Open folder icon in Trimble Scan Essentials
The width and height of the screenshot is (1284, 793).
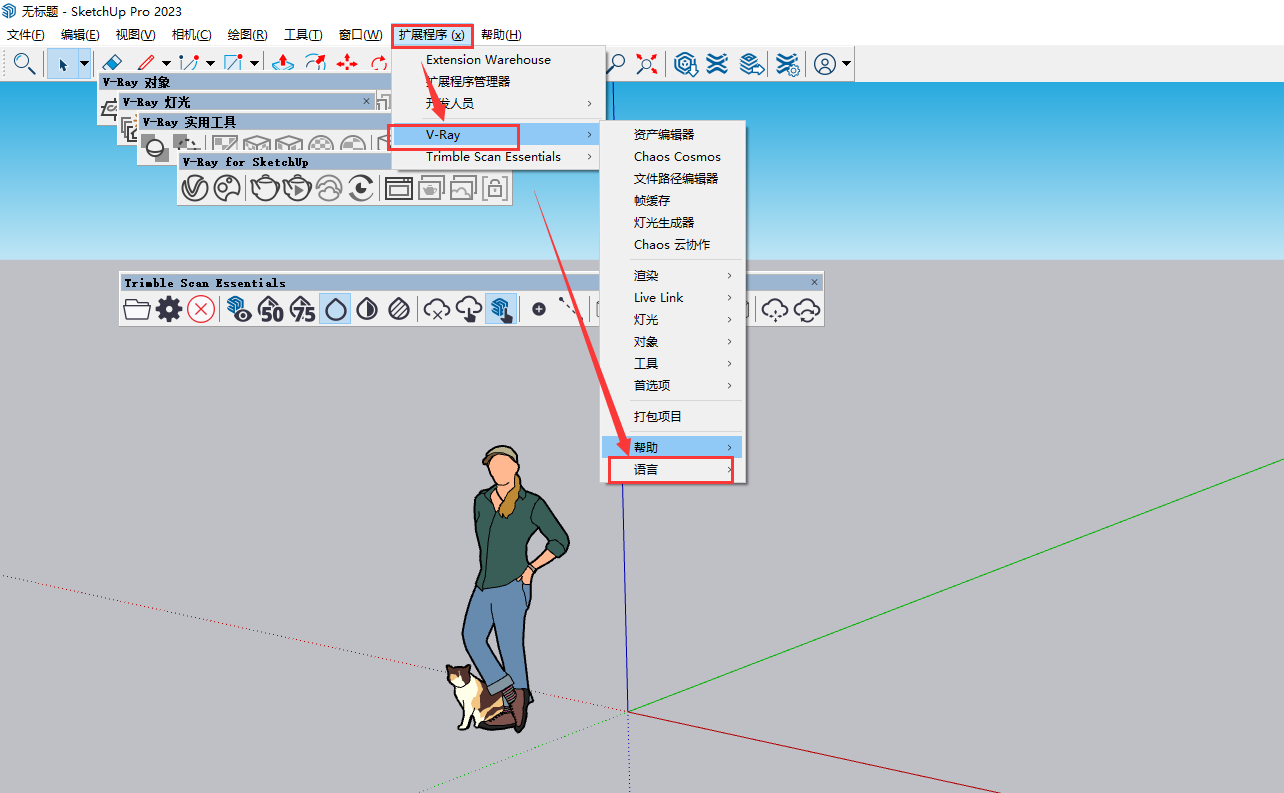tap(137, 309)
